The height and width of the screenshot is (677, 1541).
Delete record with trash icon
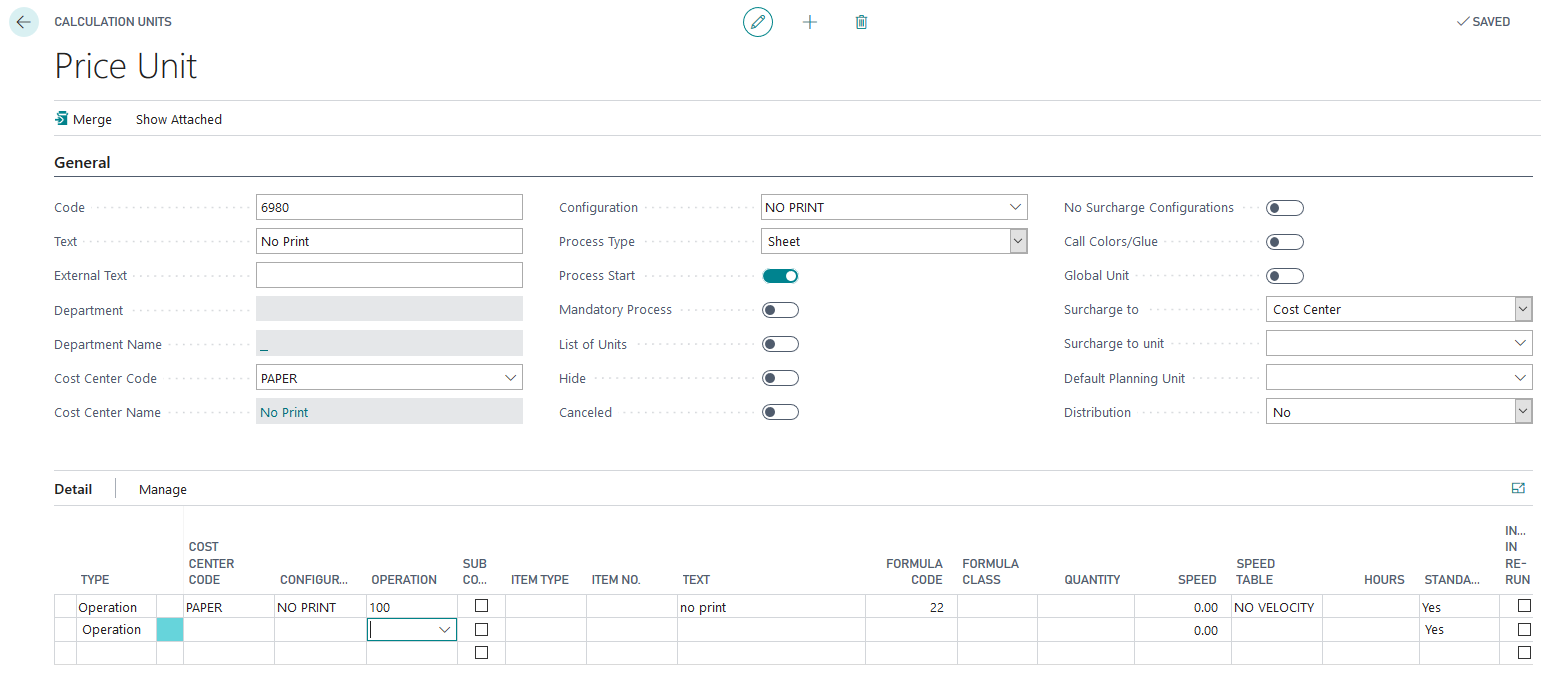(861, 22)
